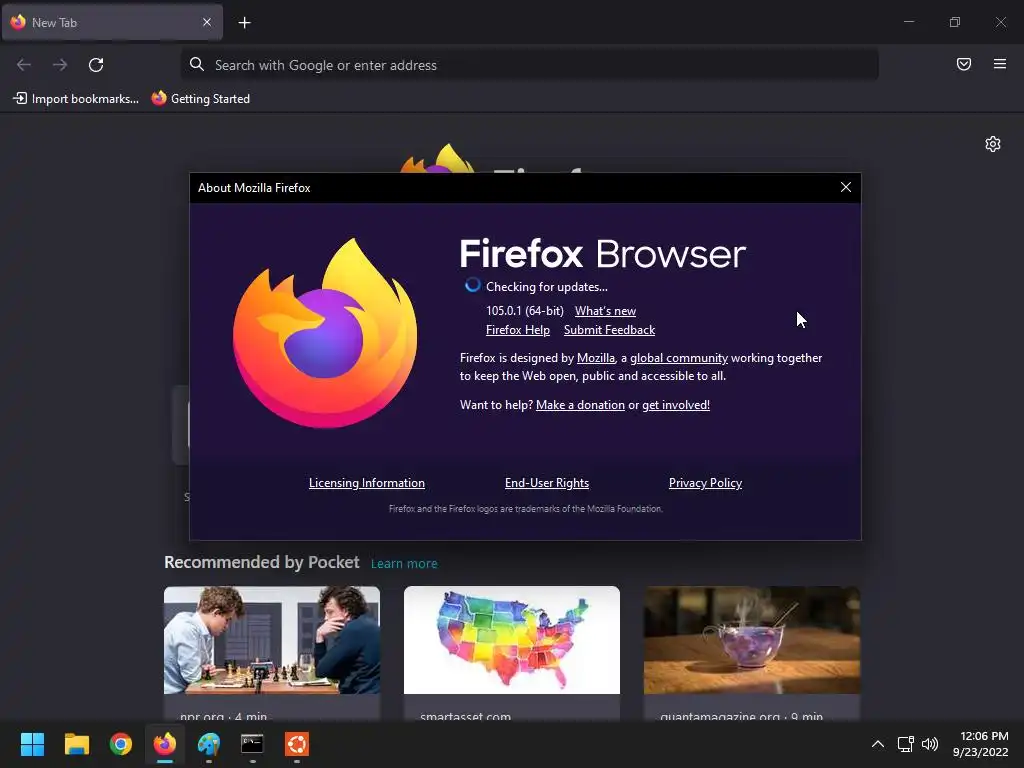Open File Explorer from taskbar
The height and width of the screenshot is (768, 1024).
coord(76,744)
